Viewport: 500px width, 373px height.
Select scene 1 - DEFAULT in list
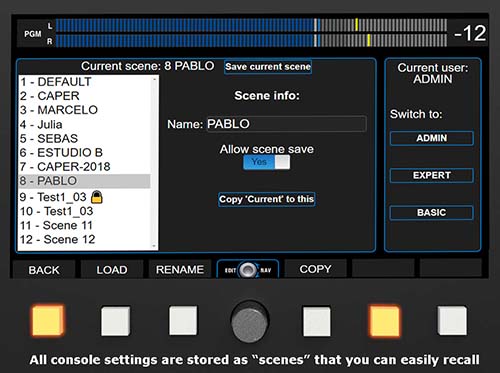pos(85,82)
